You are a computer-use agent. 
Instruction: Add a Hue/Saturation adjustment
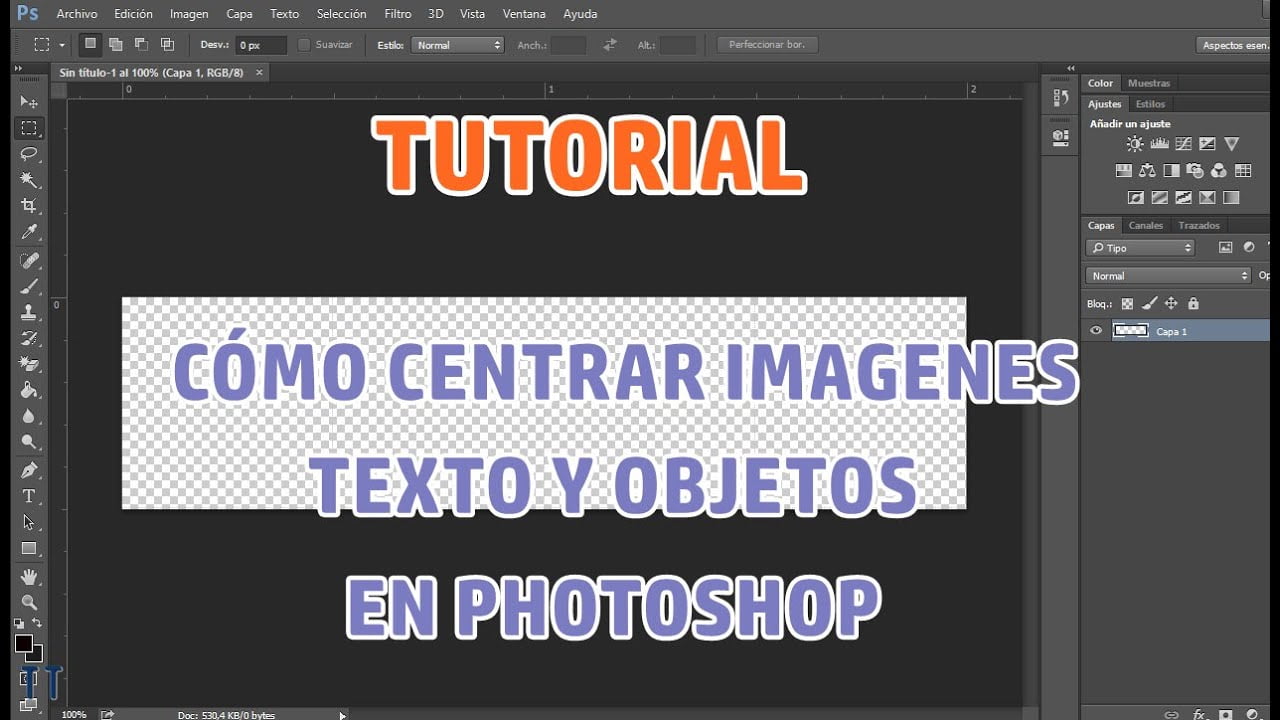(x=1124, y=171)
